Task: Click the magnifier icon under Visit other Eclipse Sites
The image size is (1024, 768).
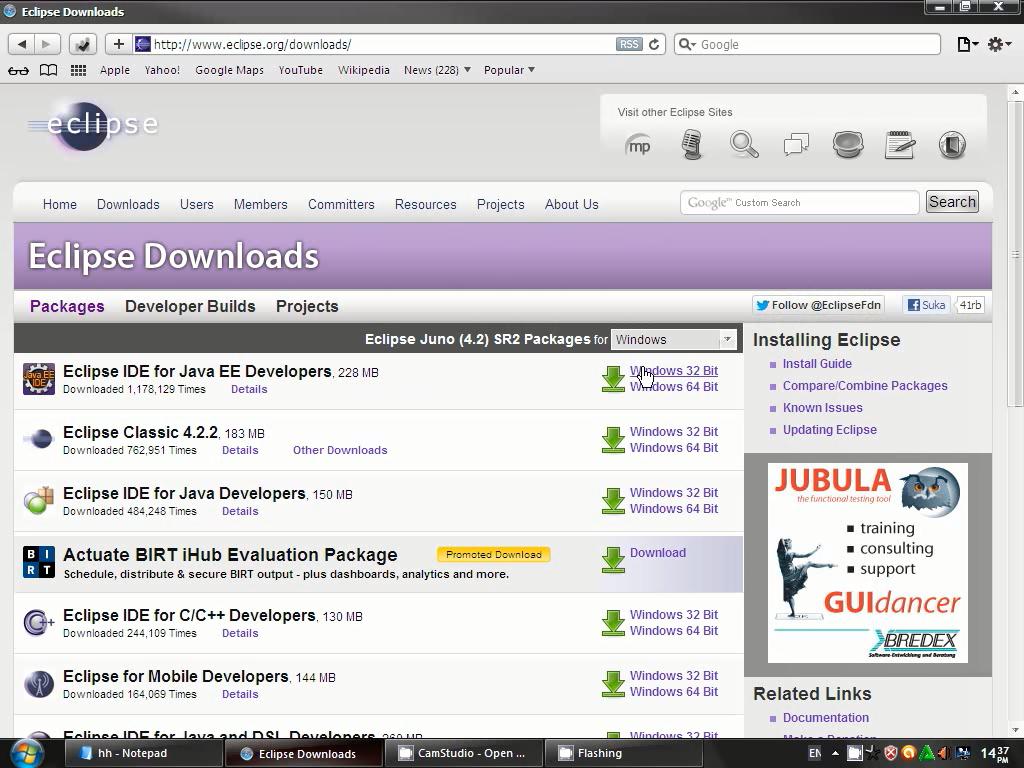Action: (744, 144)
